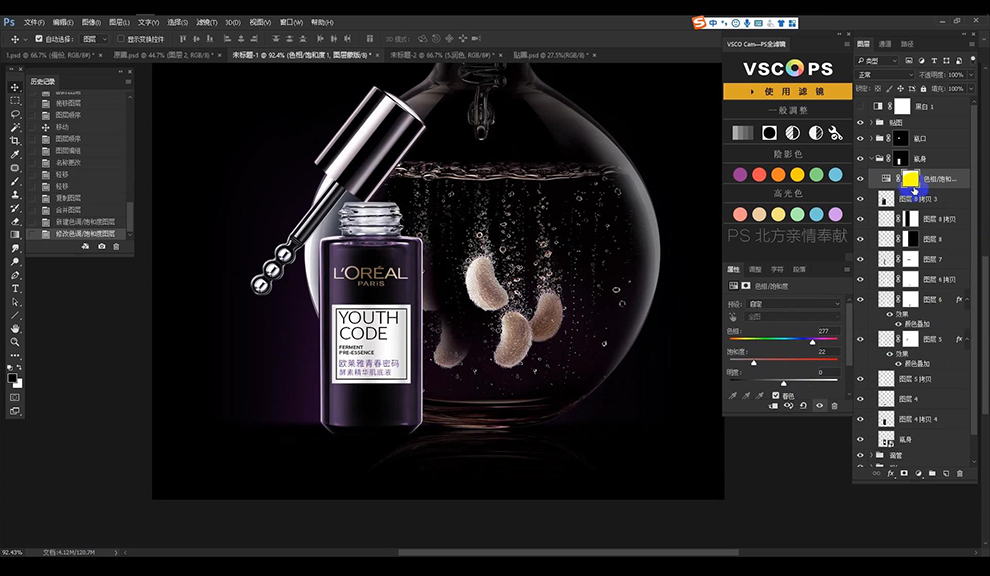Open the 预设 preset dropdown in Properties

click(x=794, y=304)
